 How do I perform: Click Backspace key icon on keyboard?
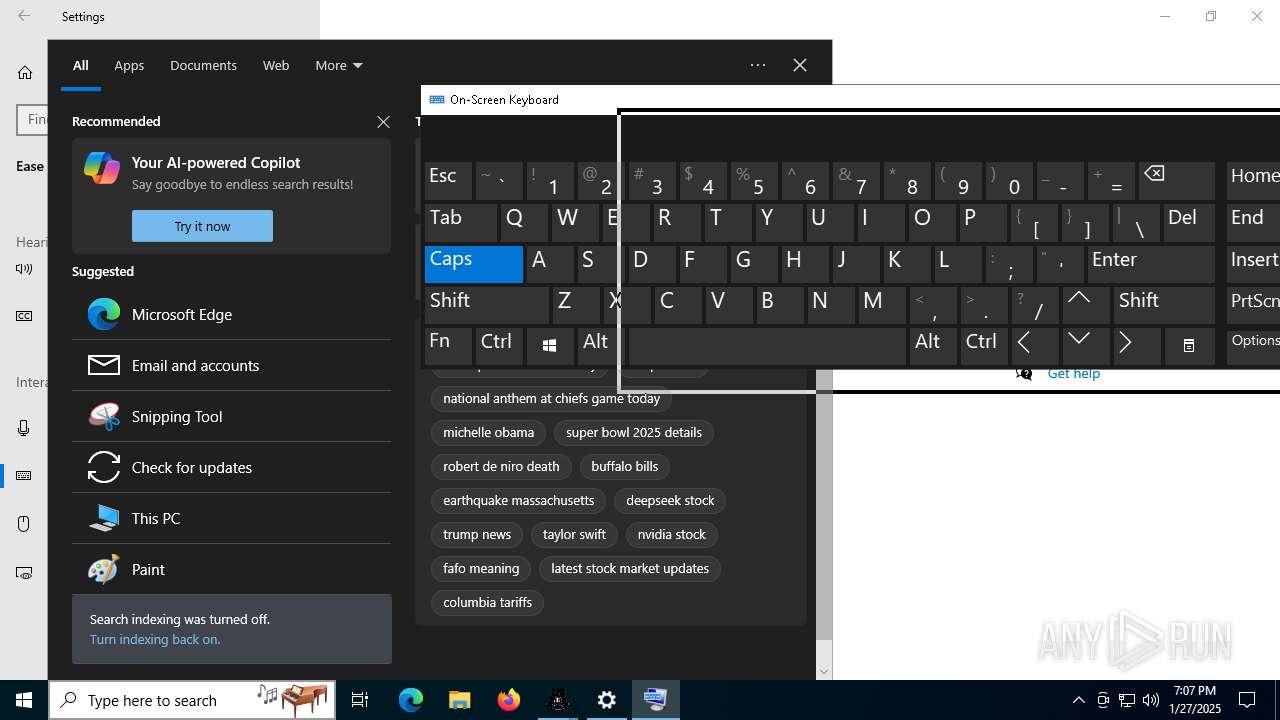point(1177,181)
